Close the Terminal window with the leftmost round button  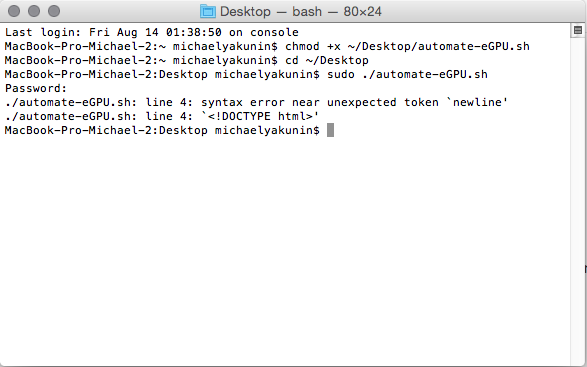[x=14, y=11]
